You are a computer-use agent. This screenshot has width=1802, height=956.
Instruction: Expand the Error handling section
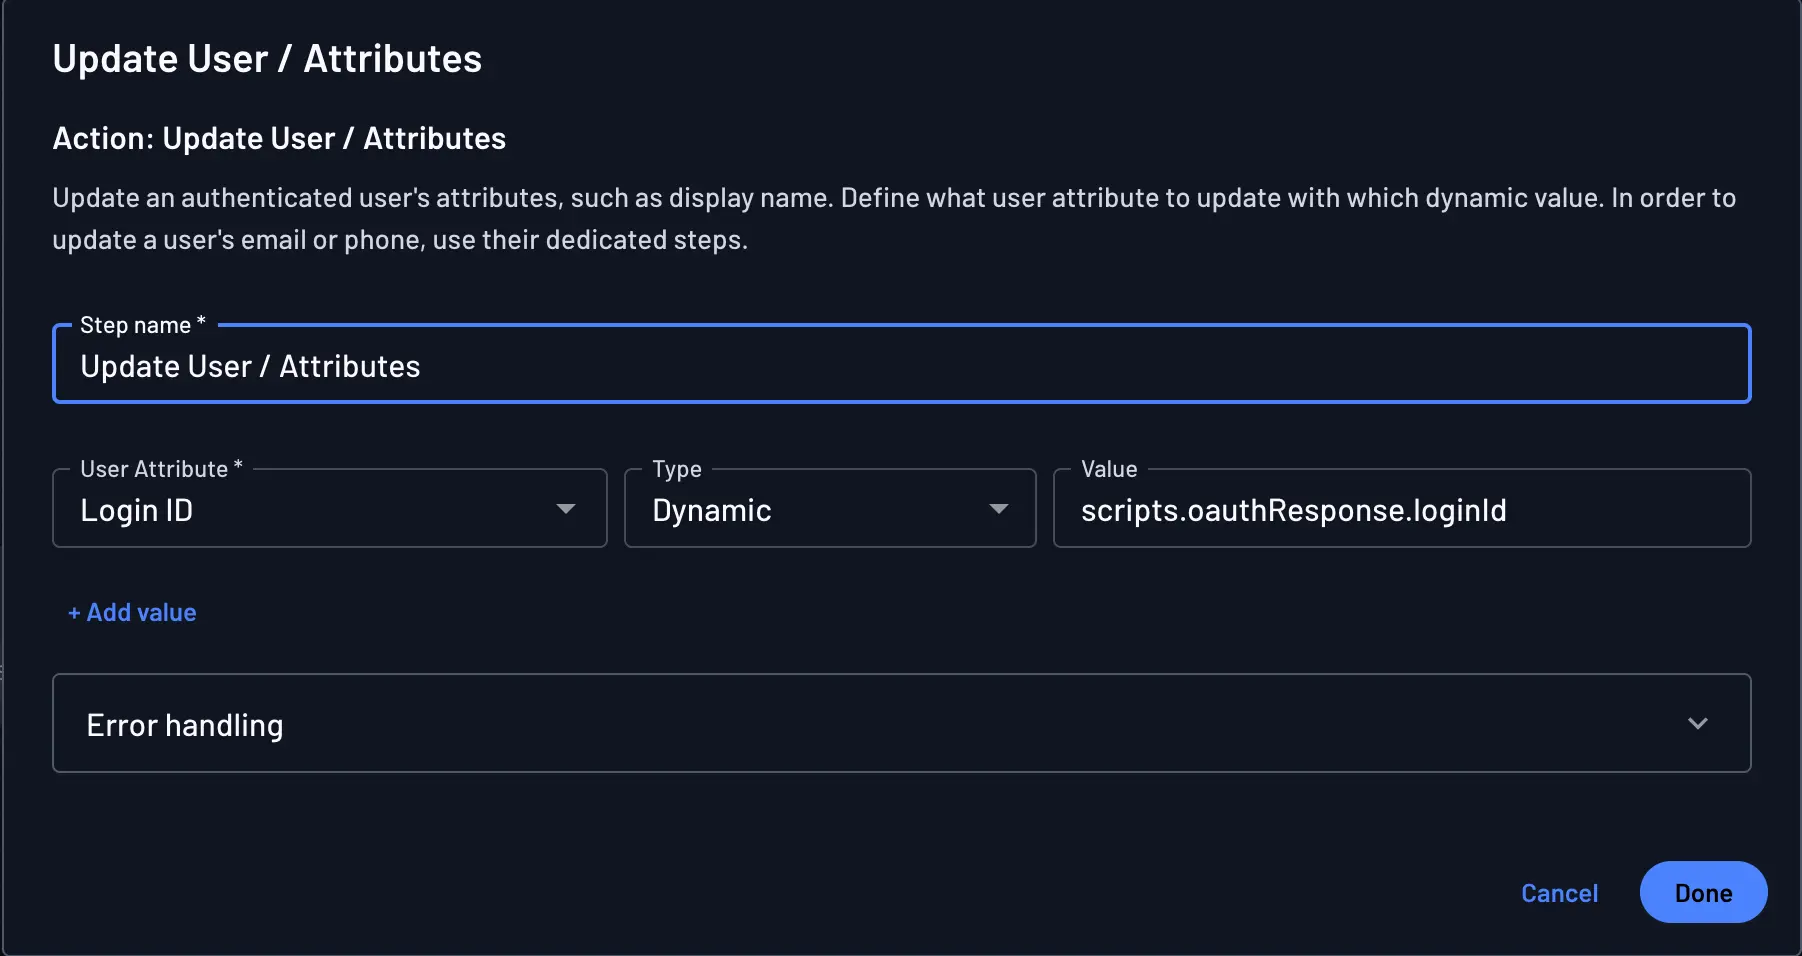tap(901, 723)
